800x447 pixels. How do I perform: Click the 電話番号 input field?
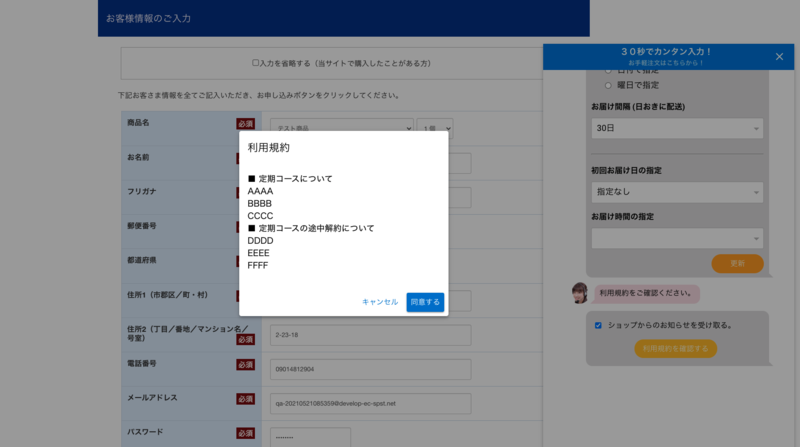coord(370,369)
